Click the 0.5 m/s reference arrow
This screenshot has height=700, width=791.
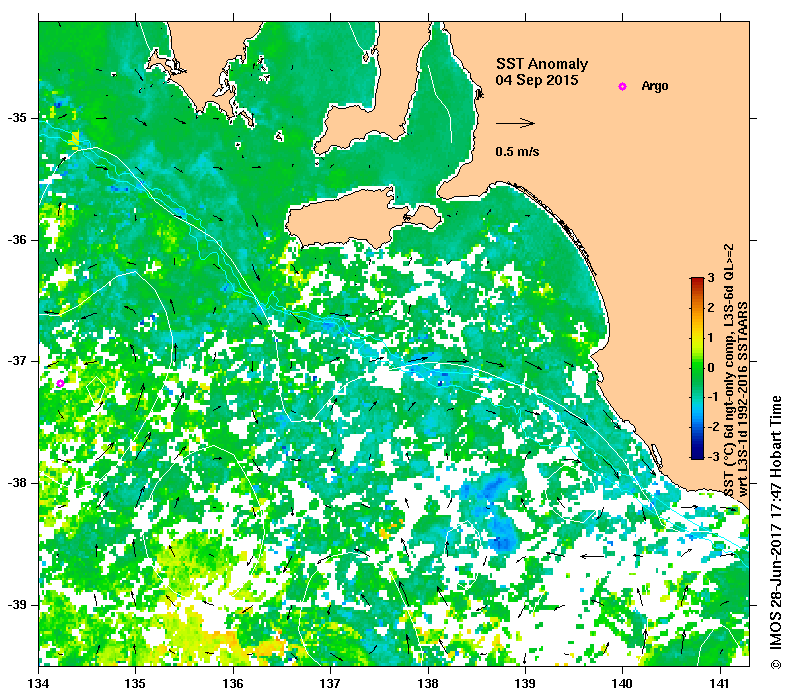point(515,123)
